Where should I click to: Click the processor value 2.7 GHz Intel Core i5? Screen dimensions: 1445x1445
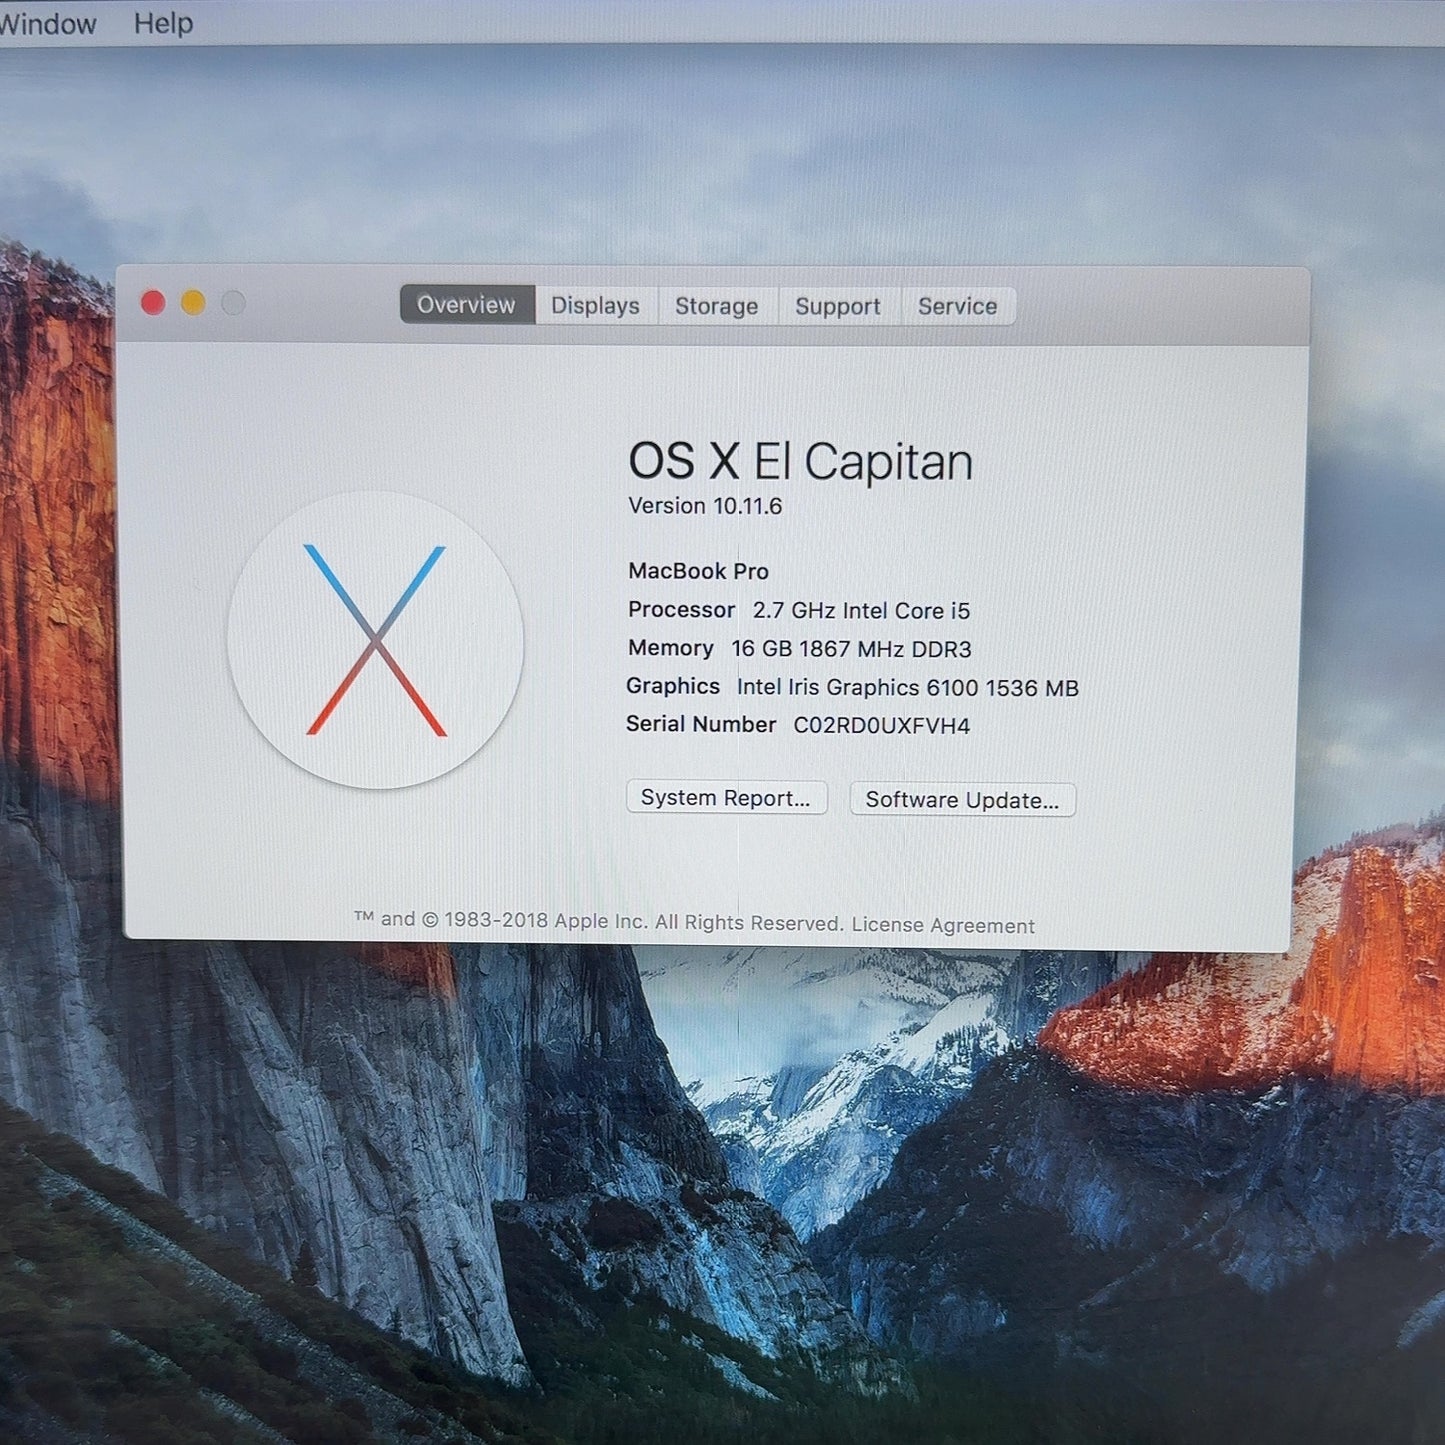(x=861, y=610)
